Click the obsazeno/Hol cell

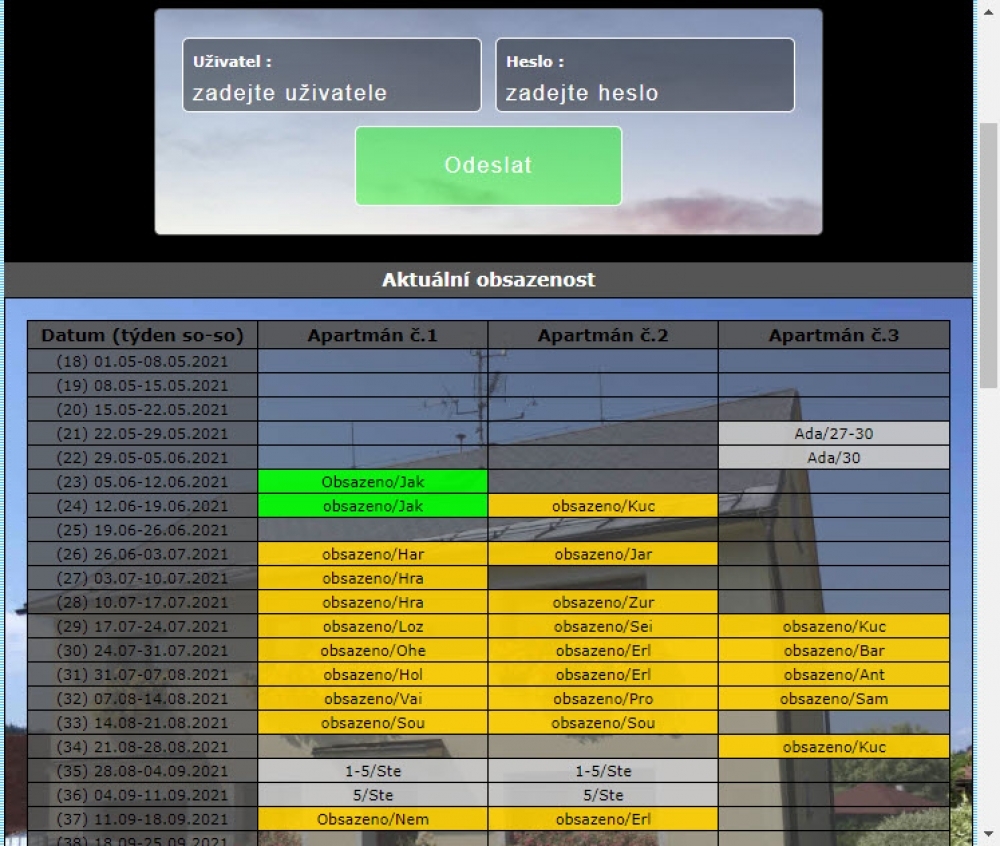pos(372,675)
